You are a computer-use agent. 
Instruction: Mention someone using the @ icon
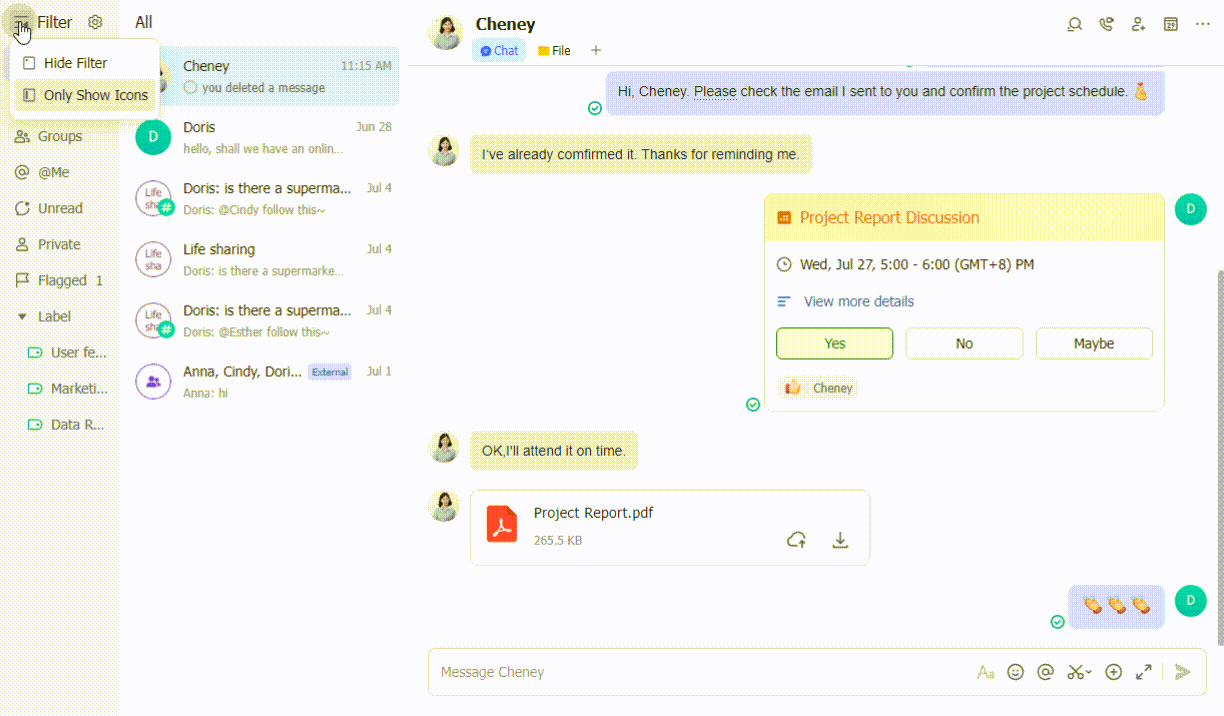coord(1045,671)
